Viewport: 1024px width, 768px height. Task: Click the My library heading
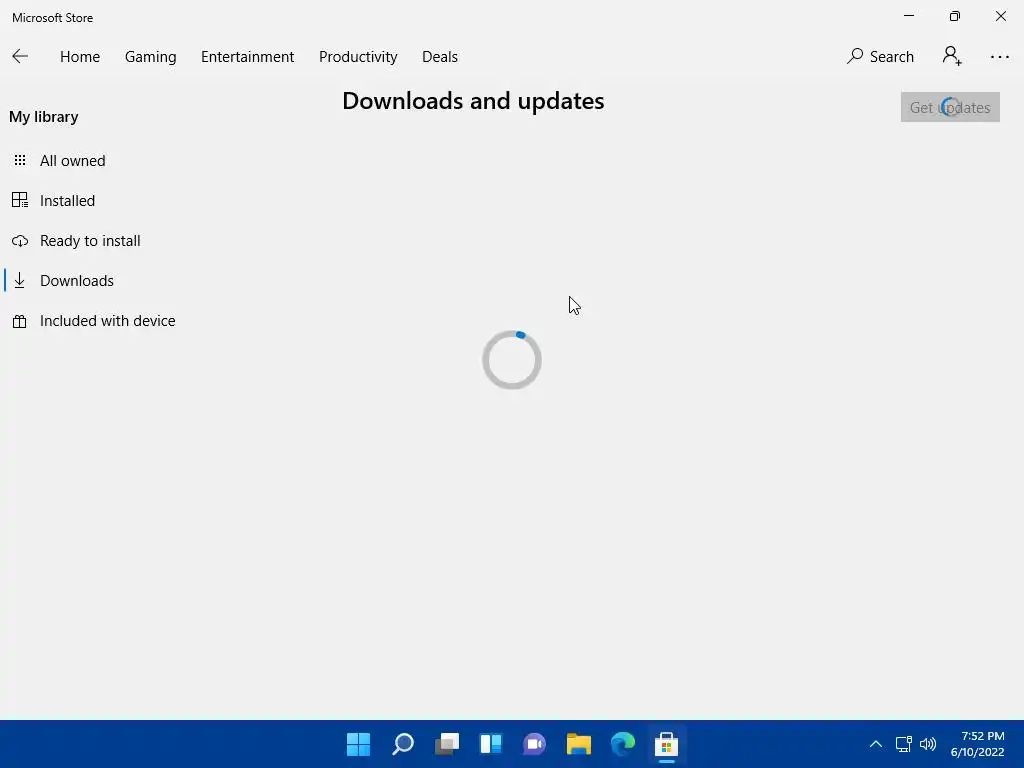(44, 117)
